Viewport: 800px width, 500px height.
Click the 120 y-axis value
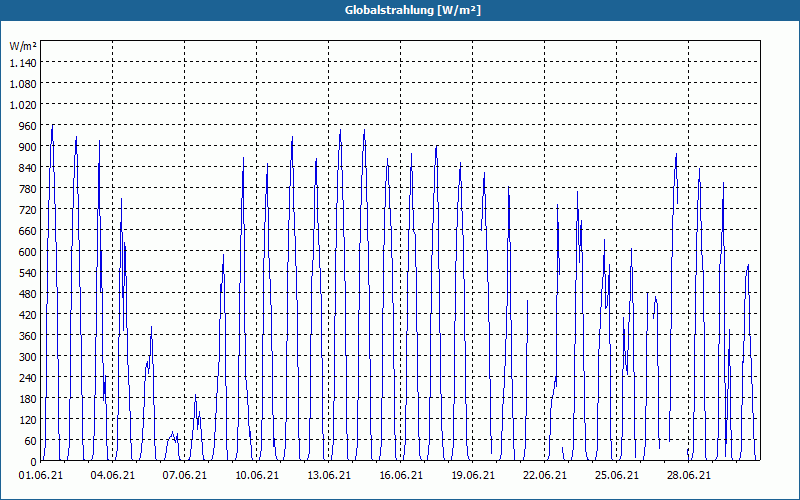pos(29,420)
